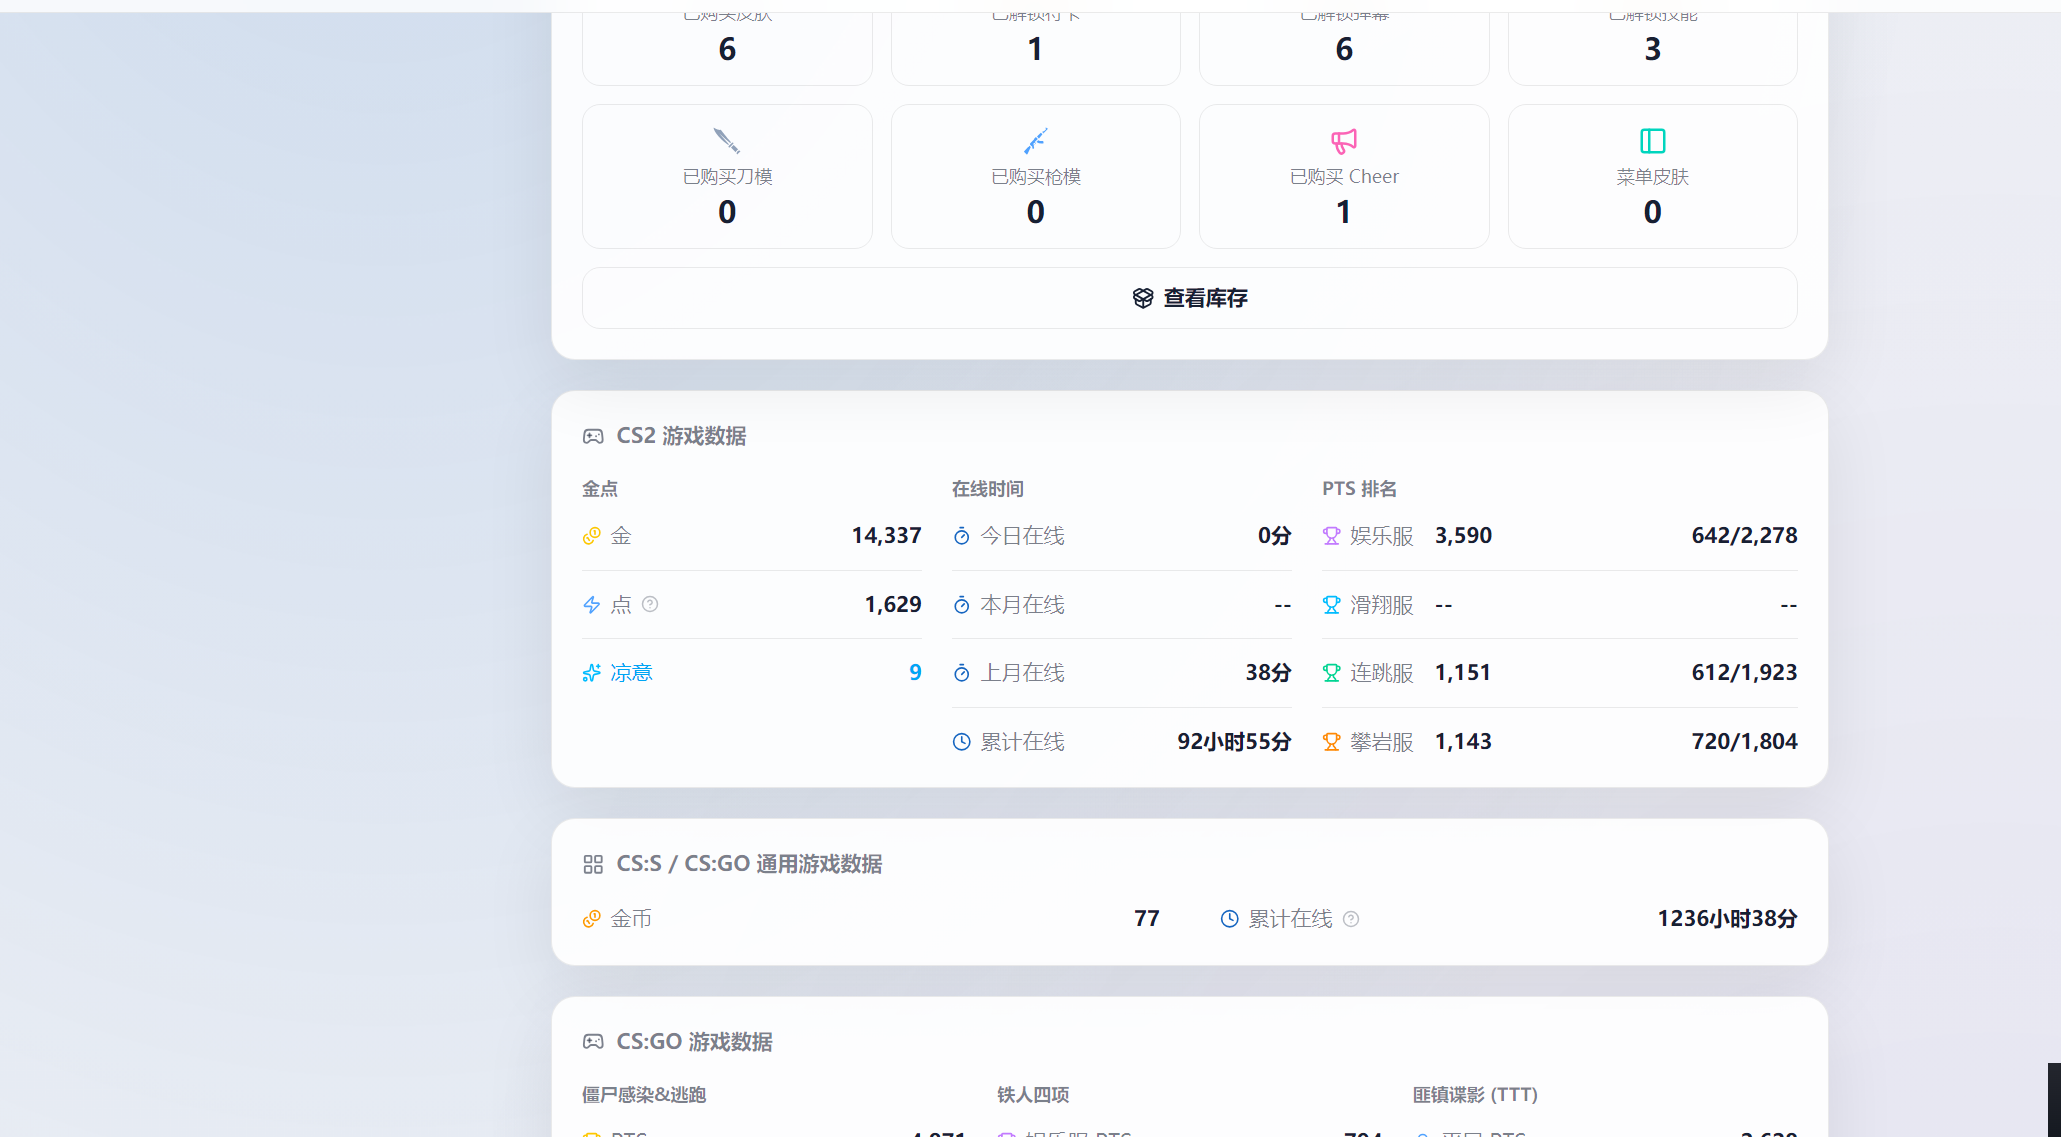Click the coin icon next to 金币
The image size is (2061, 1137).
(x=592, y=919)
